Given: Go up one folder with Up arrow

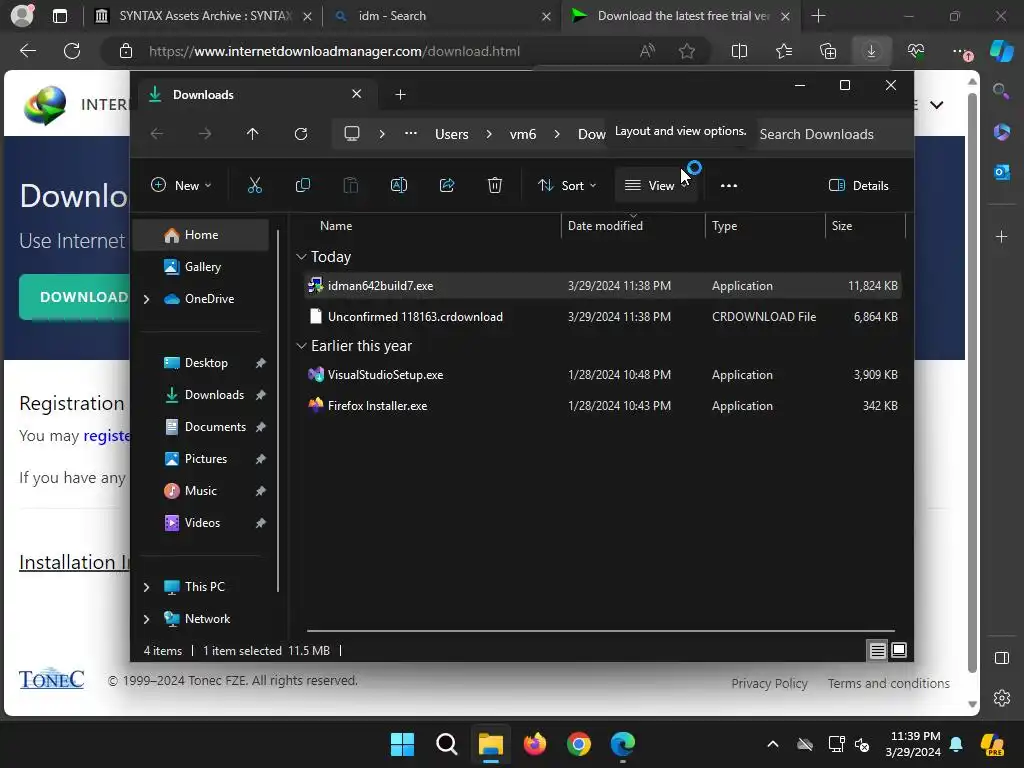Looking at the screenshot, I should 253,134.
